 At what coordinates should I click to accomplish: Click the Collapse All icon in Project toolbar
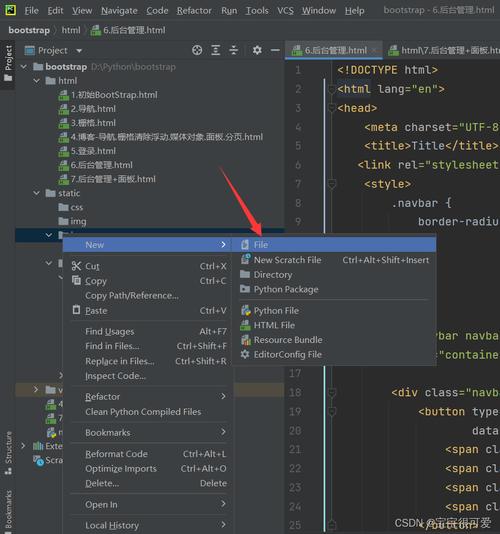(x=234, y=50)
